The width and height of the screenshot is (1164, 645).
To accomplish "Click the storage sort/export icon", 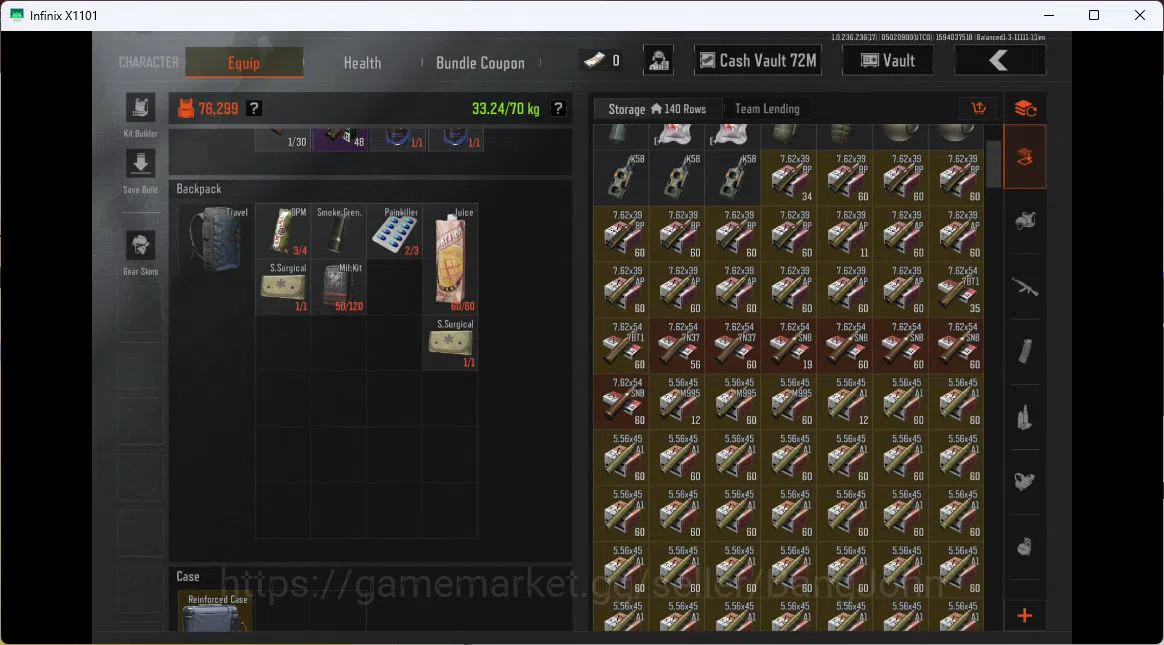I will (x=979, y=108).
